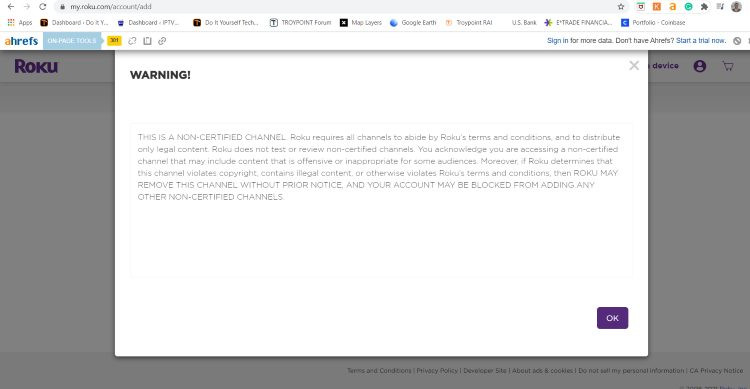Click the Ahrefs chain link icon

[162, 41]
